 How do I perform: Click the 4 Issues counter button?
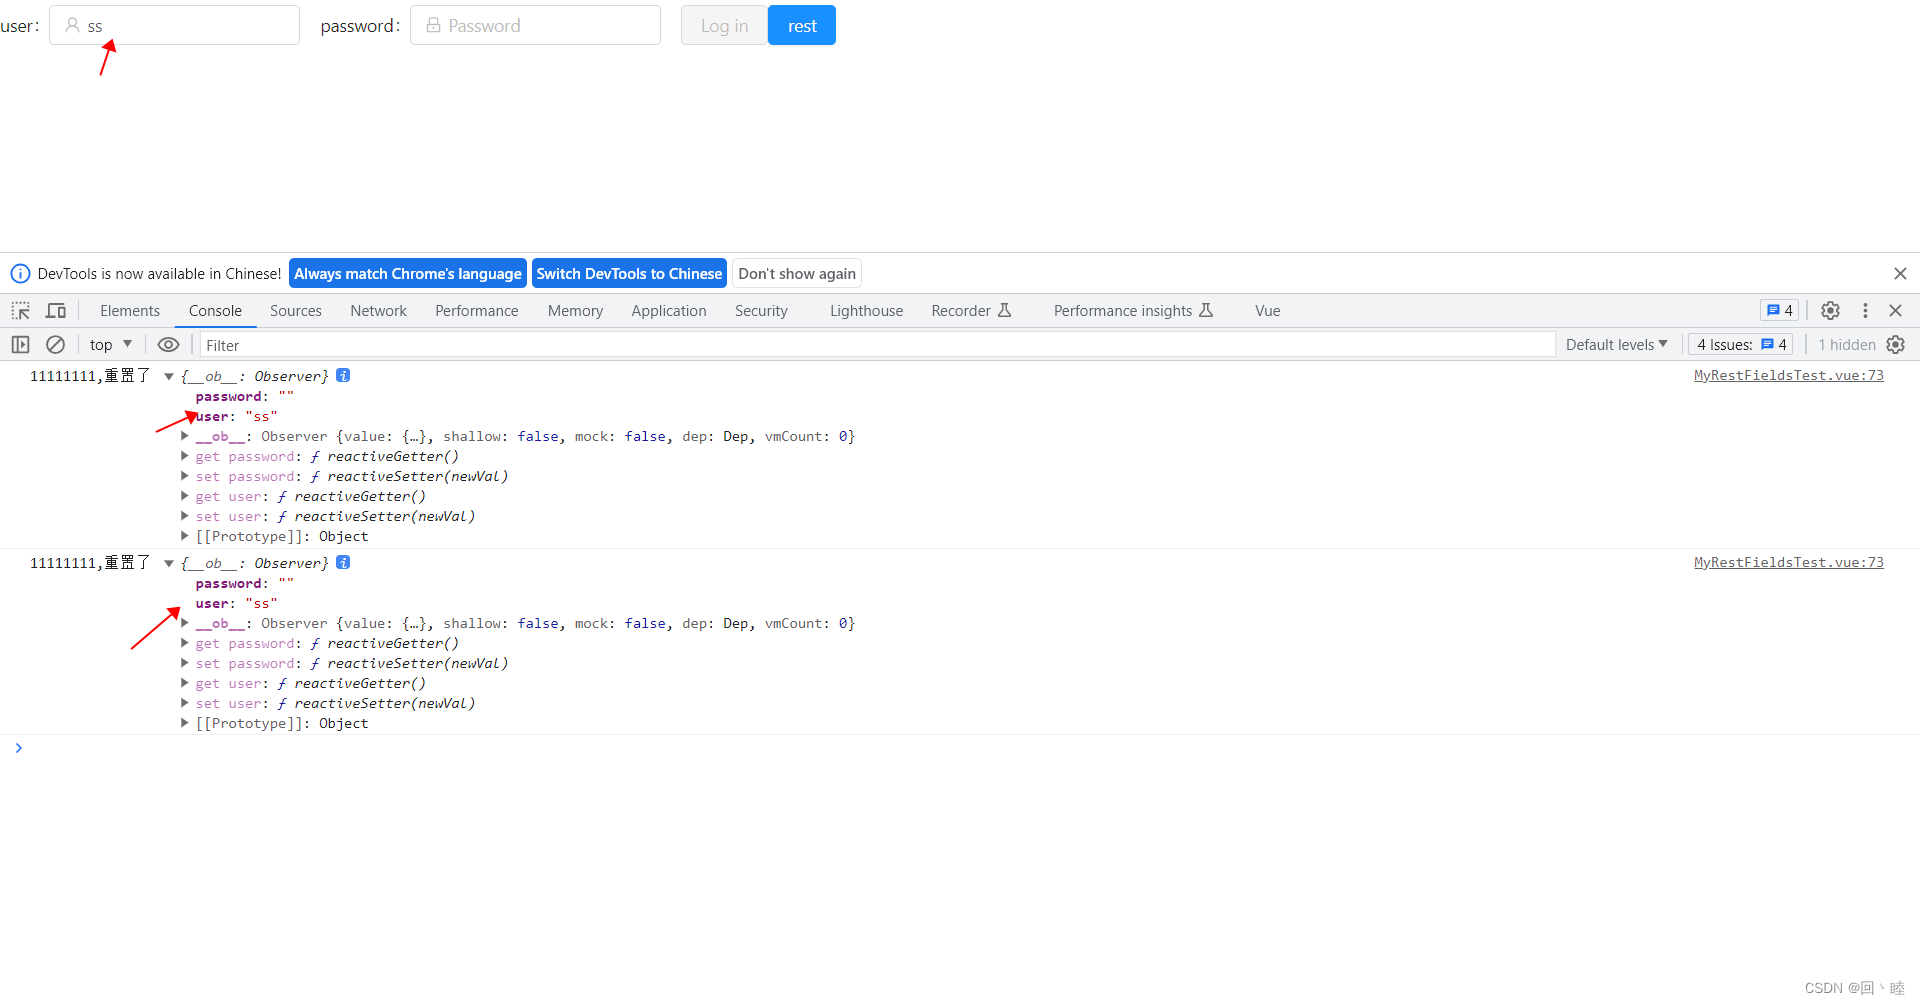pos(1740,344)
